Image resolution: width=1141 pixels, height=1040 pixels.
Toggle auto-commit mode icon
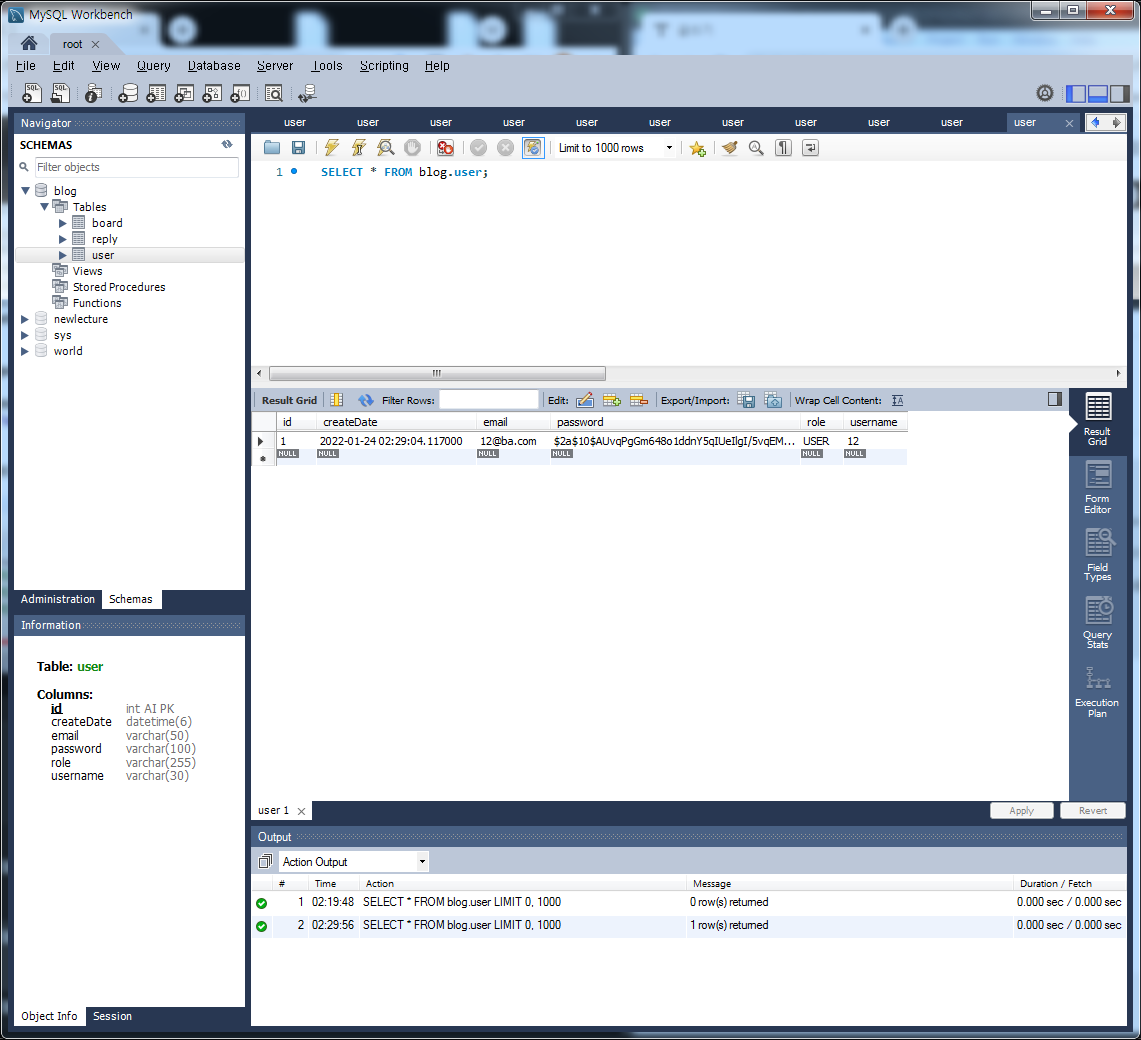click(533, 148)
